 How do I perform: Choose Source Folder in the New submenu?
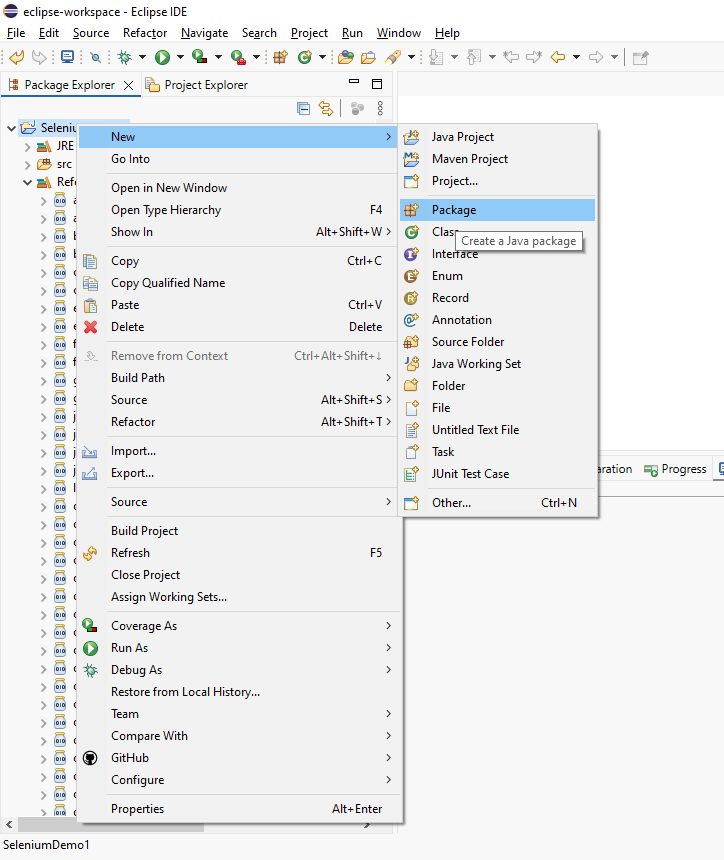pyautogui.click(x=497, y=342)
